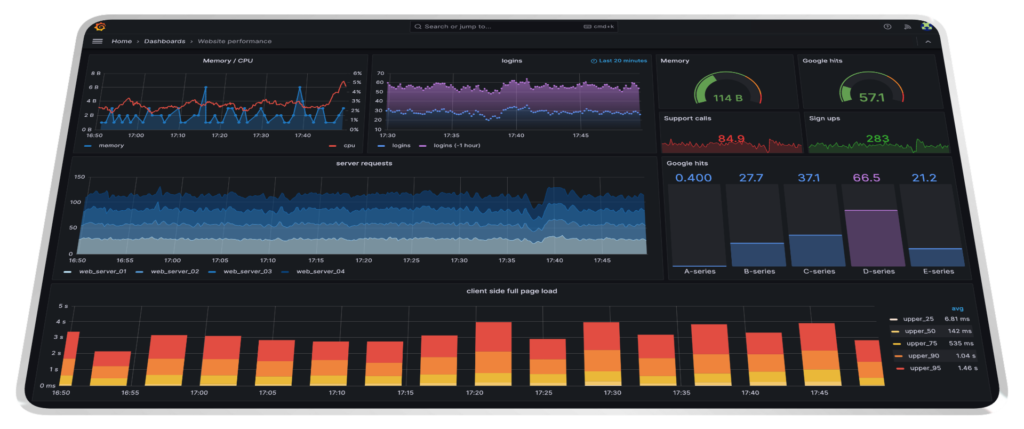The image size is (1024, 429).
Task: Open client side full page load title
Action: tap(511, 291)
